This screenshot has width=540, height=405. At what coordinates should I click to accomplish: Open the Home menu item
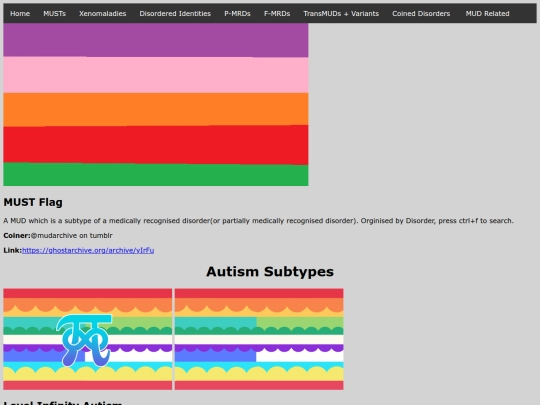[20, 13]
